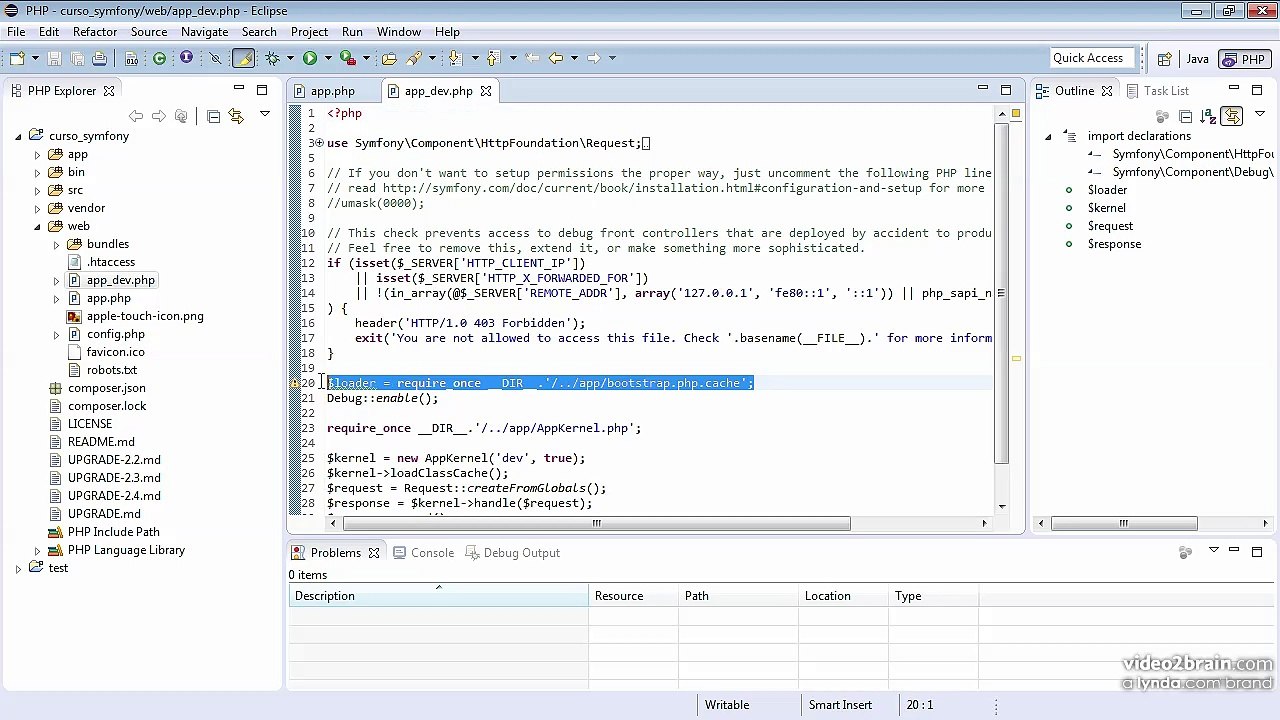Viewport: 1280px width, 720px height.
Task: Switch to the Debug Output tab
Action: click(x=513, y=553)
